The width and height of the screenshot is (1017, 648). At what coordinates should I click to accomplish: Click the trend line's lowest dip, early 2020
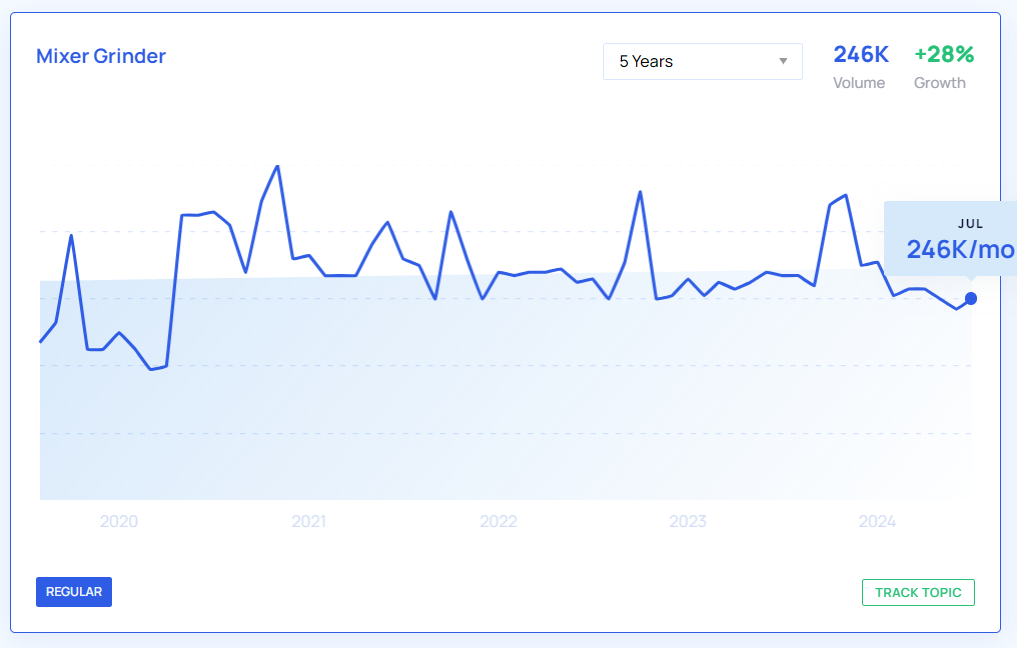(x=151, y=369)
